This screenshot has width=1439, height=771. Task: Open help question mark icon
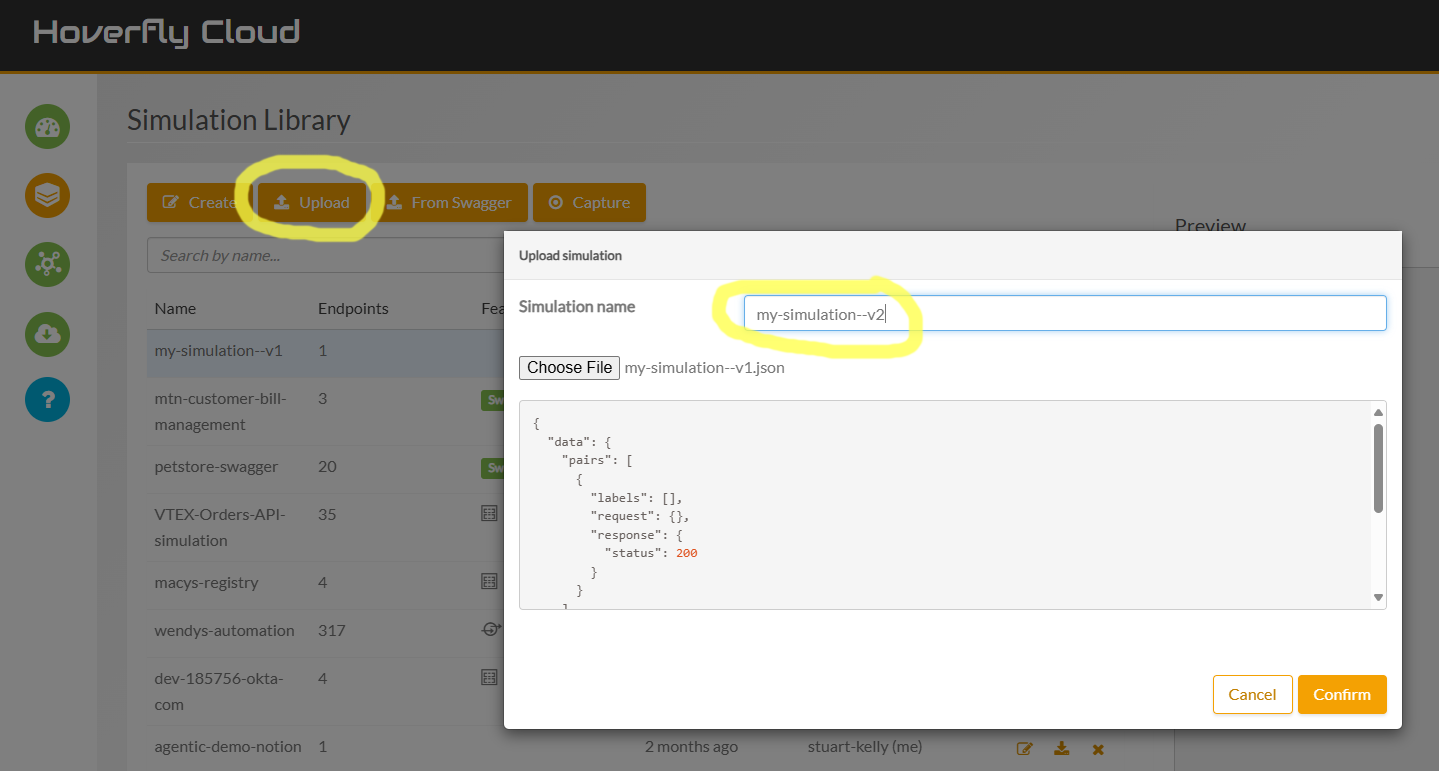tap(47, 400)
